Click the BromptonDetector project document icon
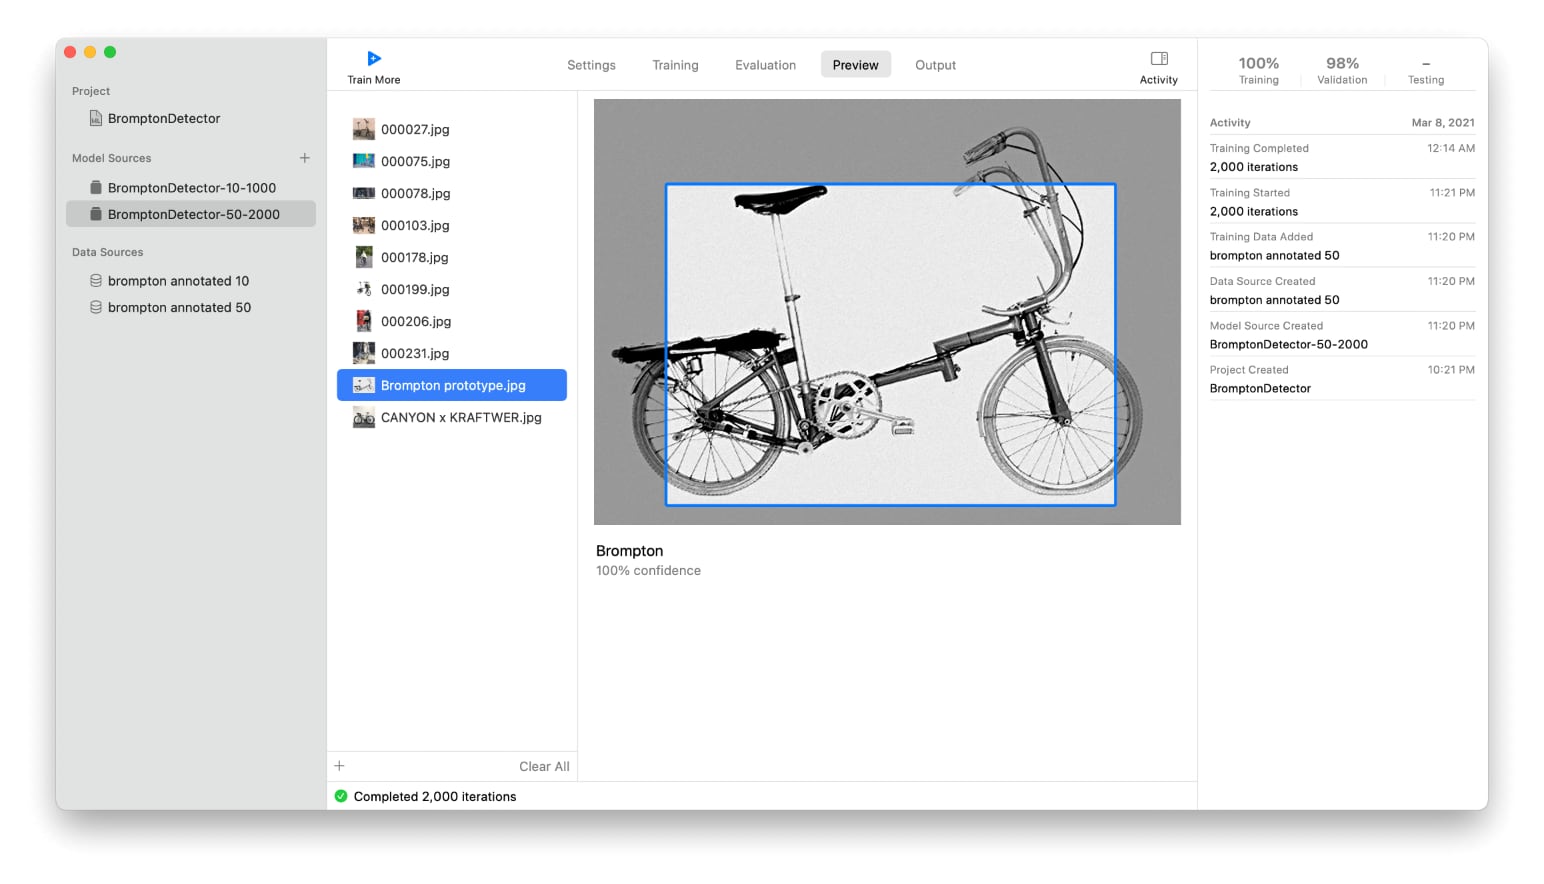Viewport: 1544px width, 884px height. [x=96, y=118]
